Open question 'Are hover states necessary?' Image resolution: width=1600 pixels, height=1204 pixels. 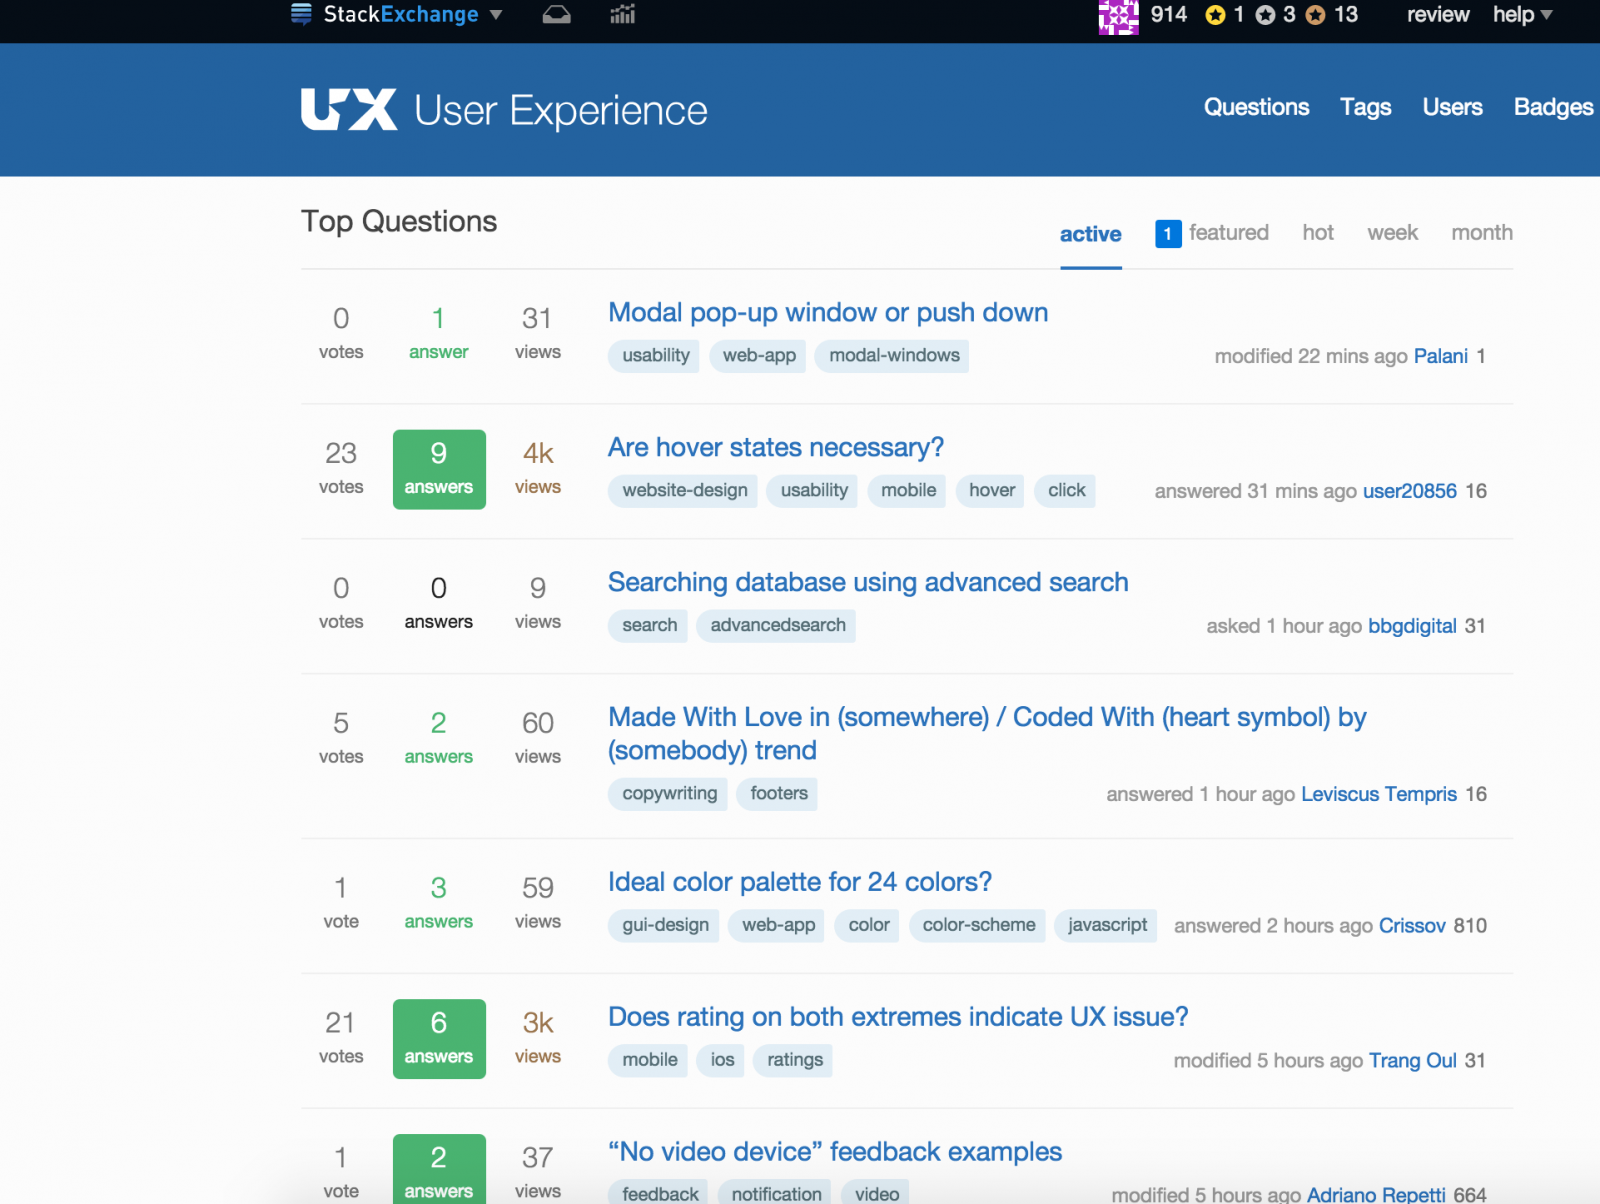775,447
